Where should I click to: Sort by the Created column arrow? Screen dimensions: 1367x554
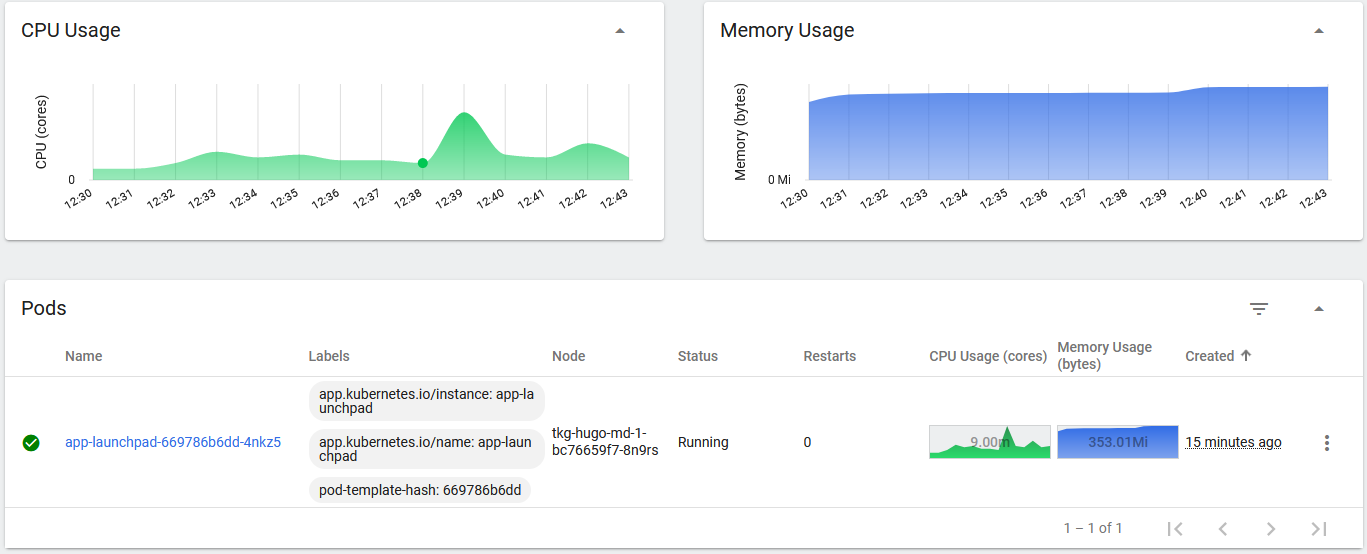click(1245, 356)
